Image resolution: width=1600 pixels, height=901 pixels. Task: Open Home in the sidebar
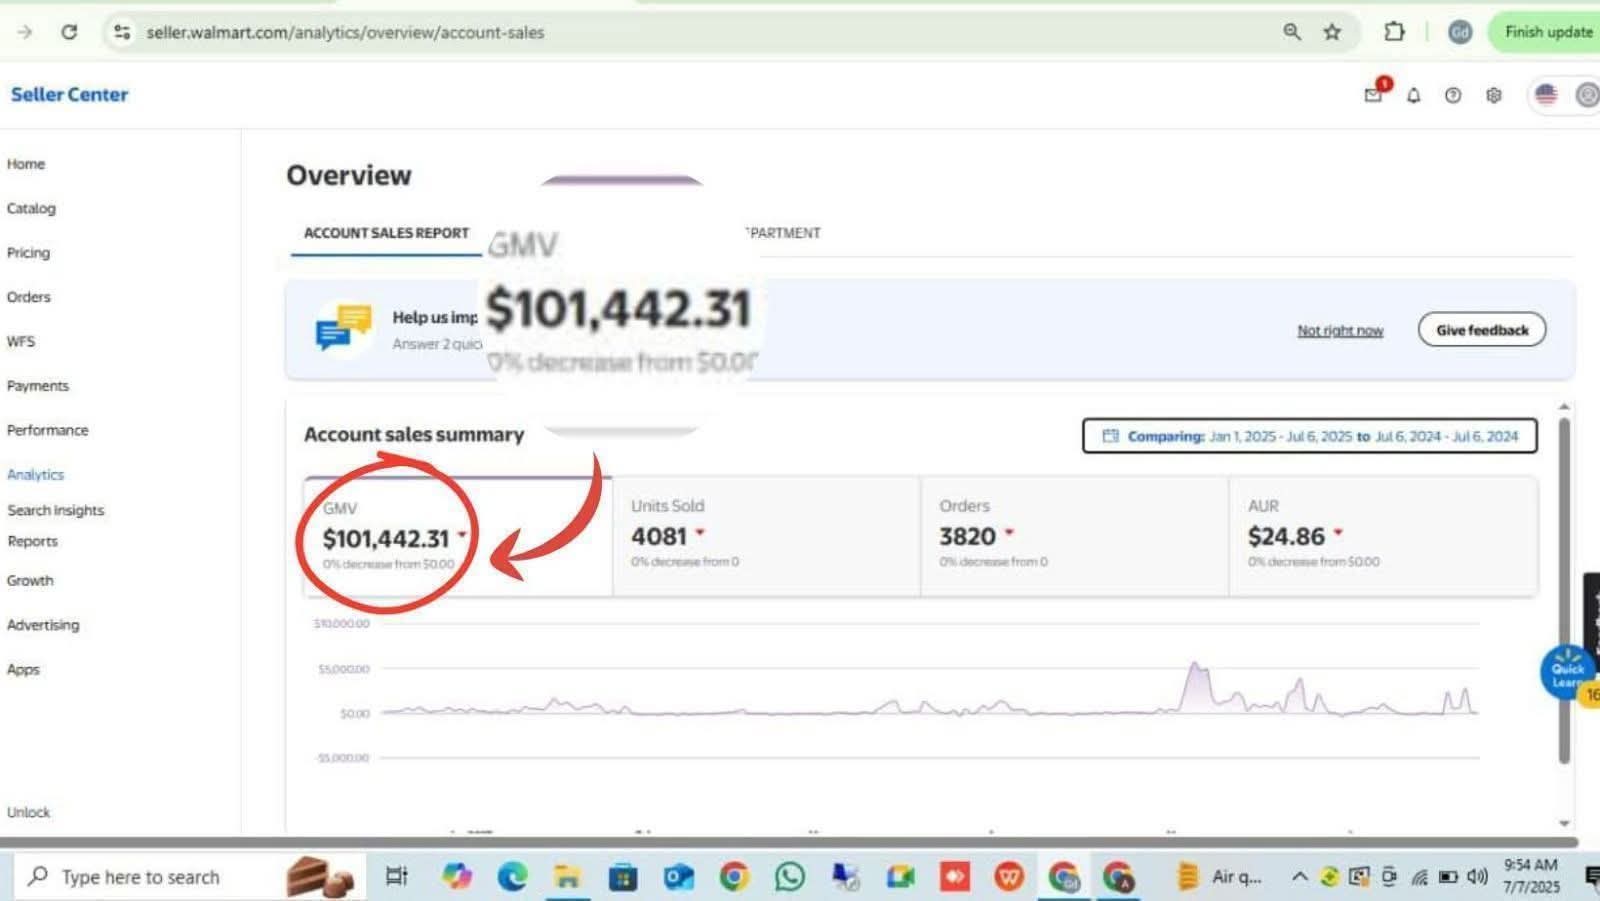point(26,164)
